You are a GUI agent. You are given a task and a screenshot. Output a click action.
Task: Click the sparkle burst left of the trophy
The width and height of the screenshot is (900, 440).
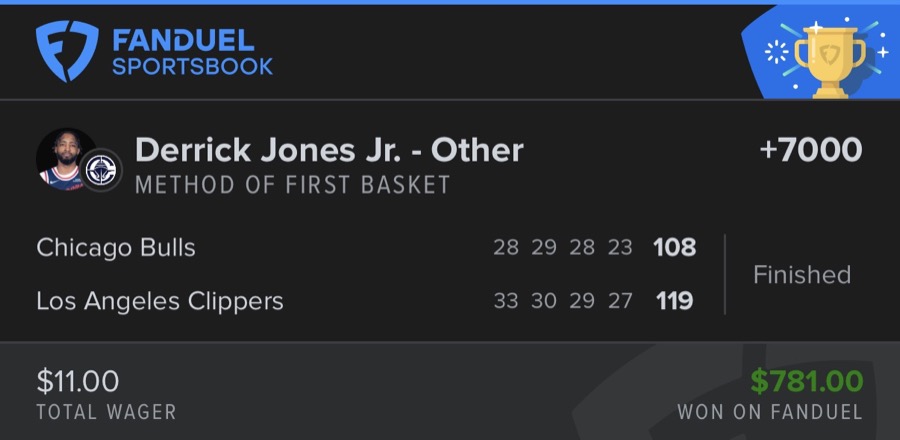[x=775, y=52]
